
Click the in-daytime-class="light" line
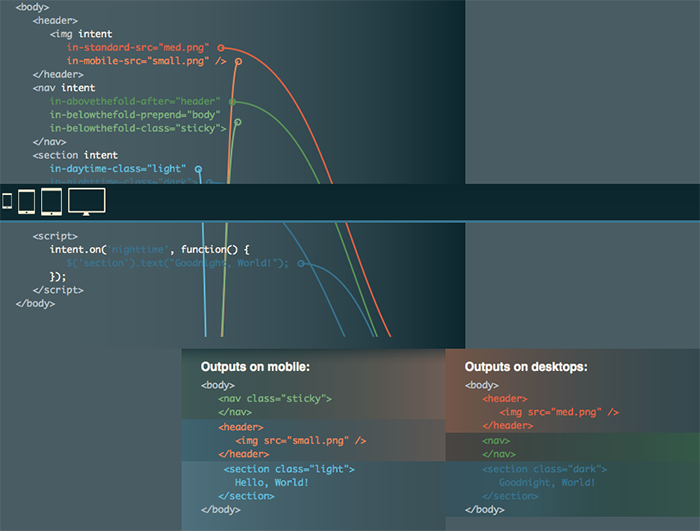click(x=118, y=169)
